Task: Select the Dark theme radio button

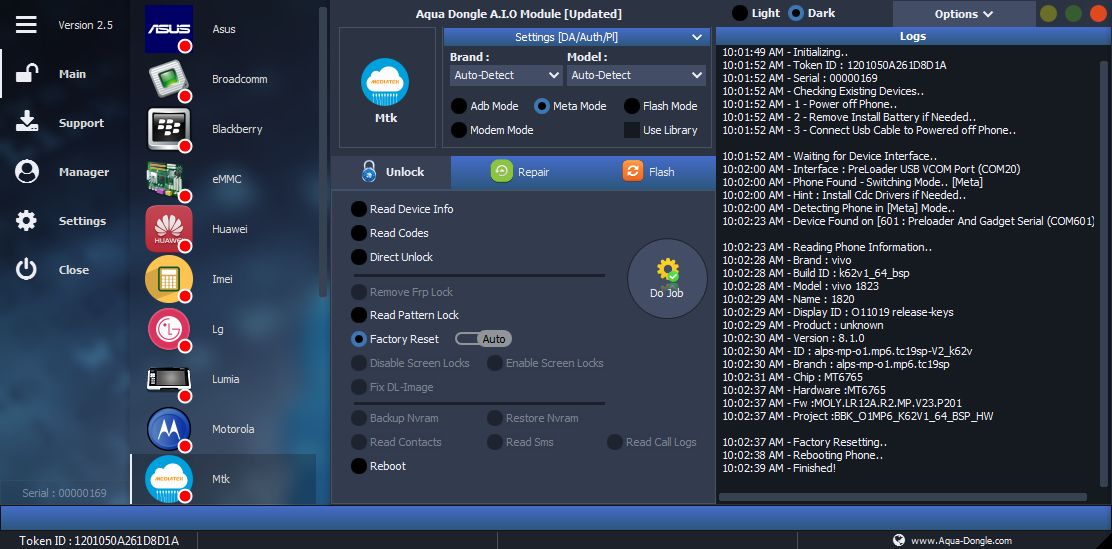Action: coord(796,13)
